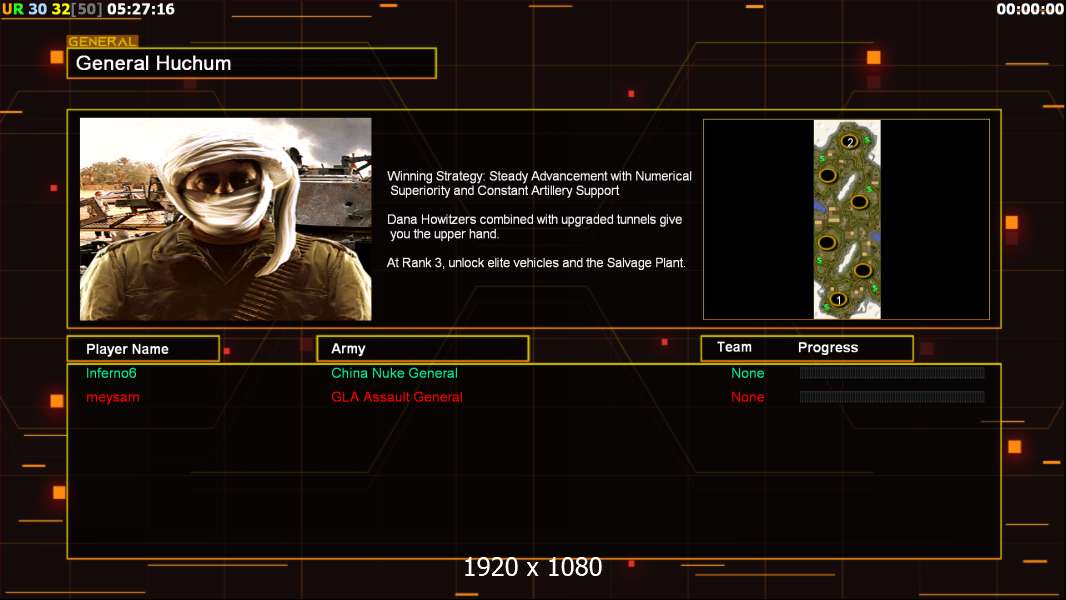
Task: Select player meysam
Action: [x=112, y=397]
